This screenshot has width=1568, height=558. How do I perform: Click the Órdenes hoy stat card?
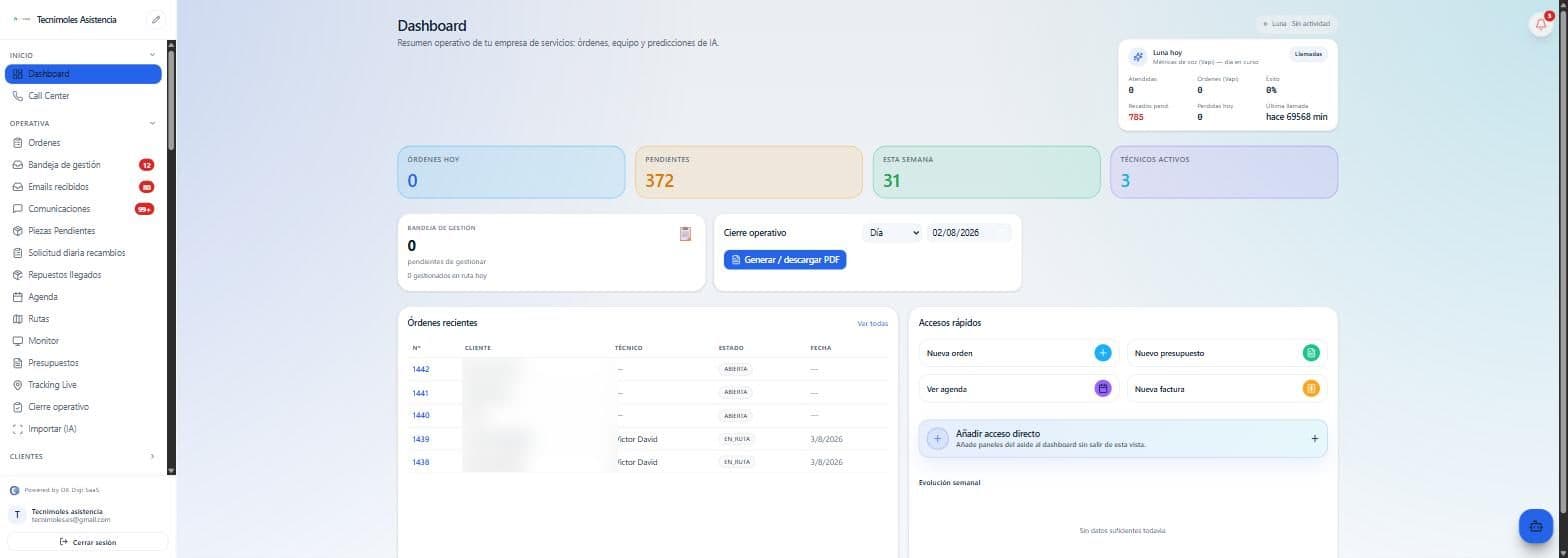point(511,172)
